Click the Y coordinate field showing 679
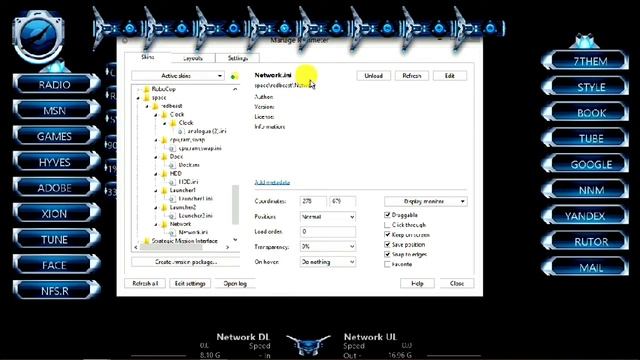 (342, 201)
